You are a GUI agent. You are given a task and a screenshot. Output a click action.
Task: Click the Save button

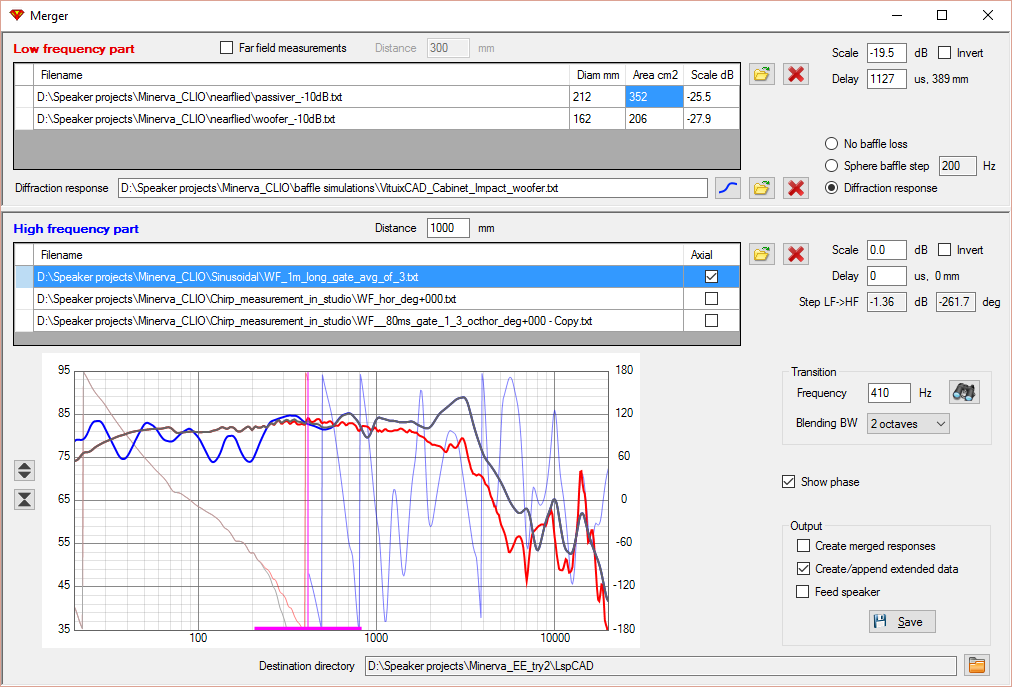(x=902, y=622)
